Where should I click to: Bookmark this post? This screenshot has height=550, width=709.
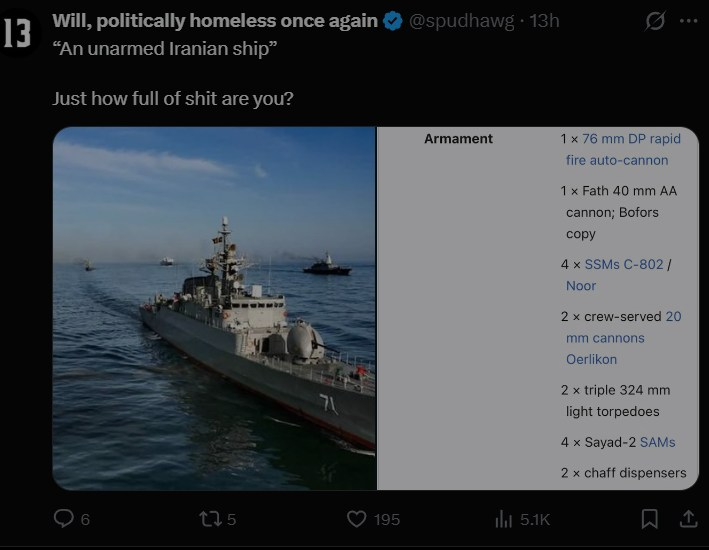[649, 518]
